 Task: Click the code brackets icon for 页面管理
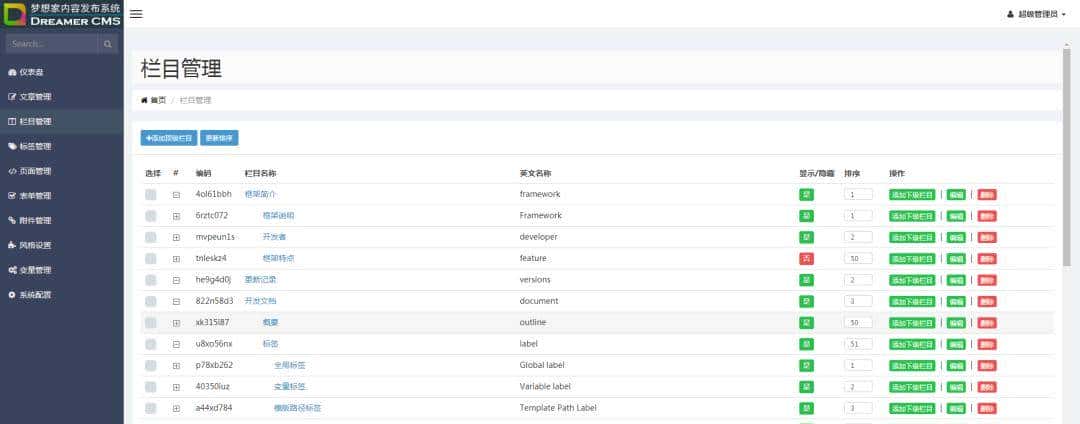12,171
